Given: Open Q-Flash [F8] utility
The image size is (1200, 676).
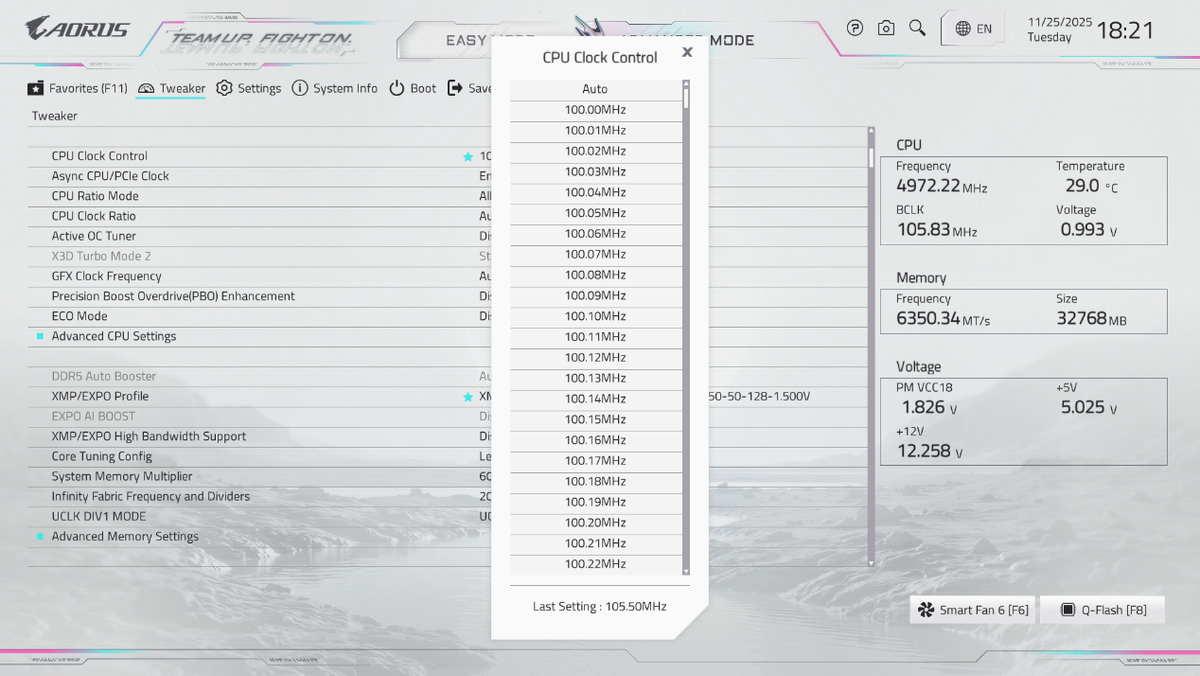Looking at the screenshot, I should point(1103,610).
